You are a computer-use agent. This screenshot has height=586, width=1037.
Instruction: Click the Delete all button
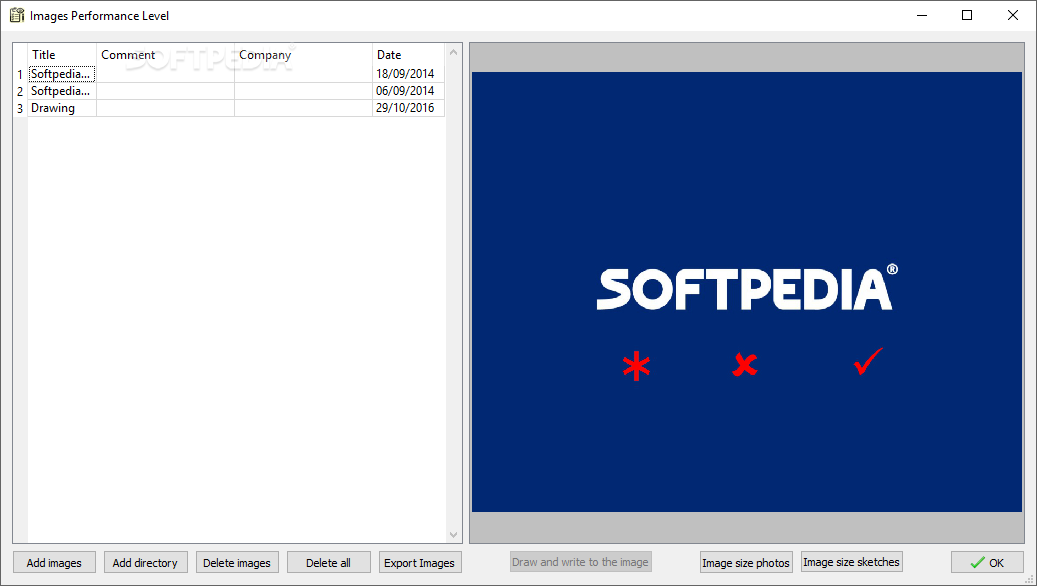tap(329, 563)
